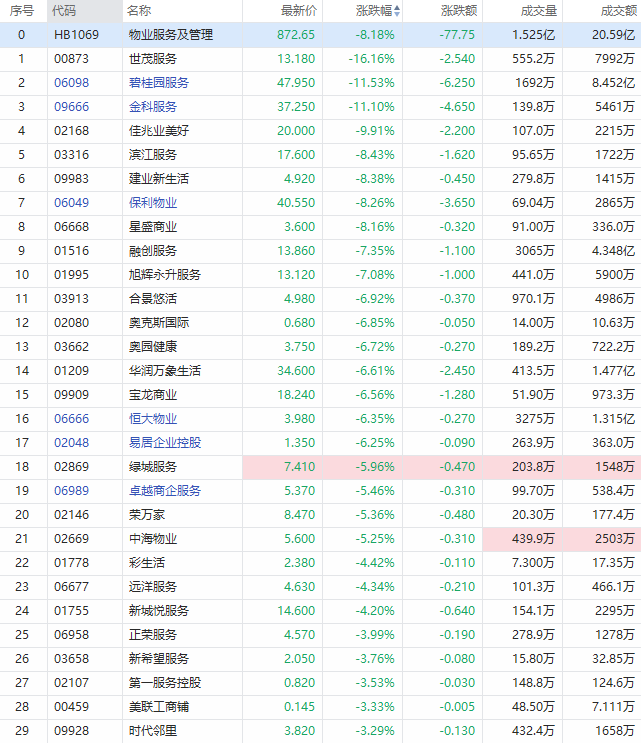
Task: Select 彩生活 row name
Action: pos(147,562)
